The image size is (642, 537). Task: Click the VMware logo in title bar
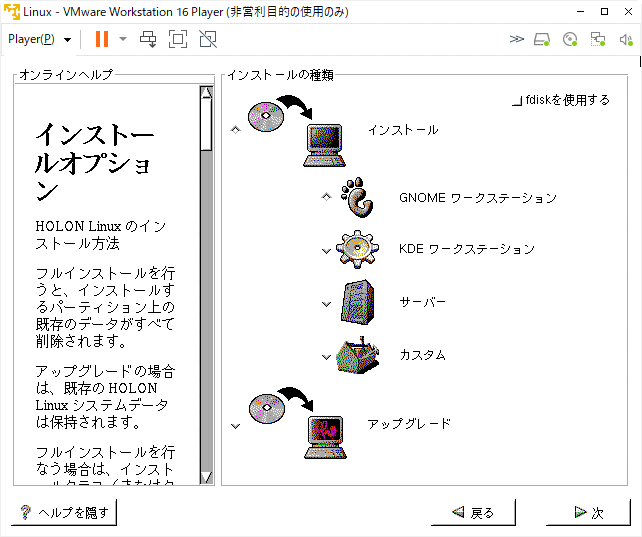[11, 12]
